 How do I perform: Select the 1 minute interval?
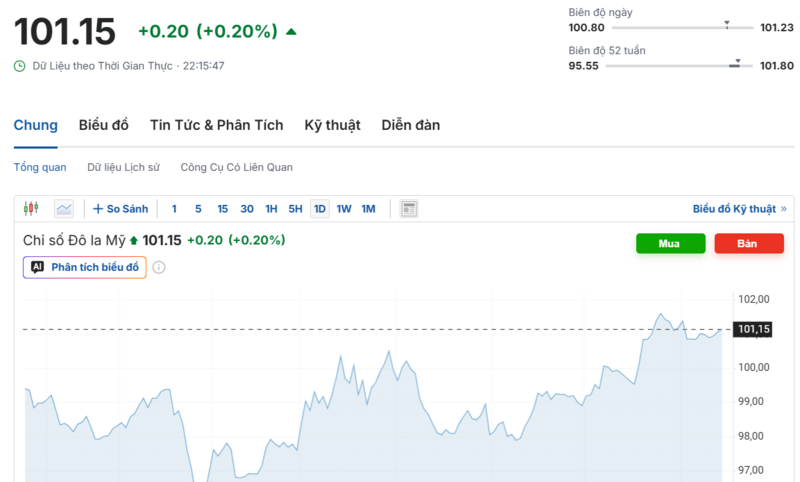pyautogui.click(x=174, y=209)
